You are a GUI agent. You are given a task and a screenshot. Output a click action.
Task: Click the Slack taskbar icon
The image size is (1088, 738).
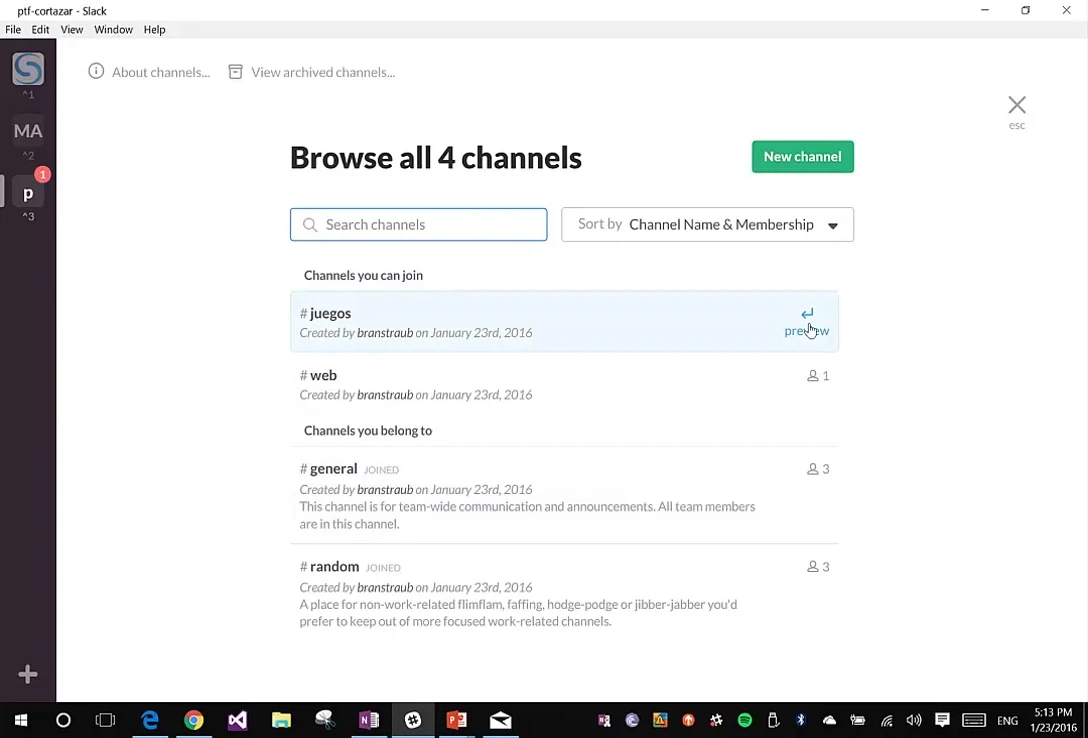[x=413, y=720]
